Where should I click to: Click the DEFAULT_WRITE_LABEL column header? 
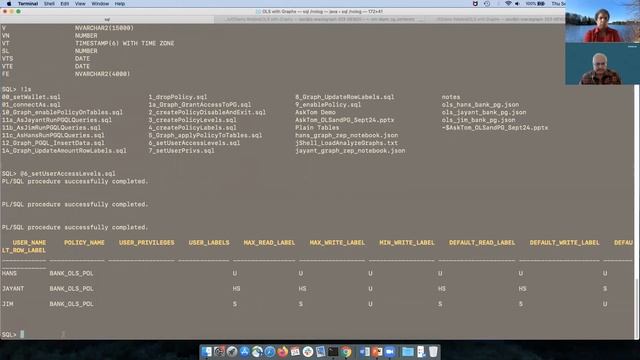pyautogui.click(x=564, y=242)
